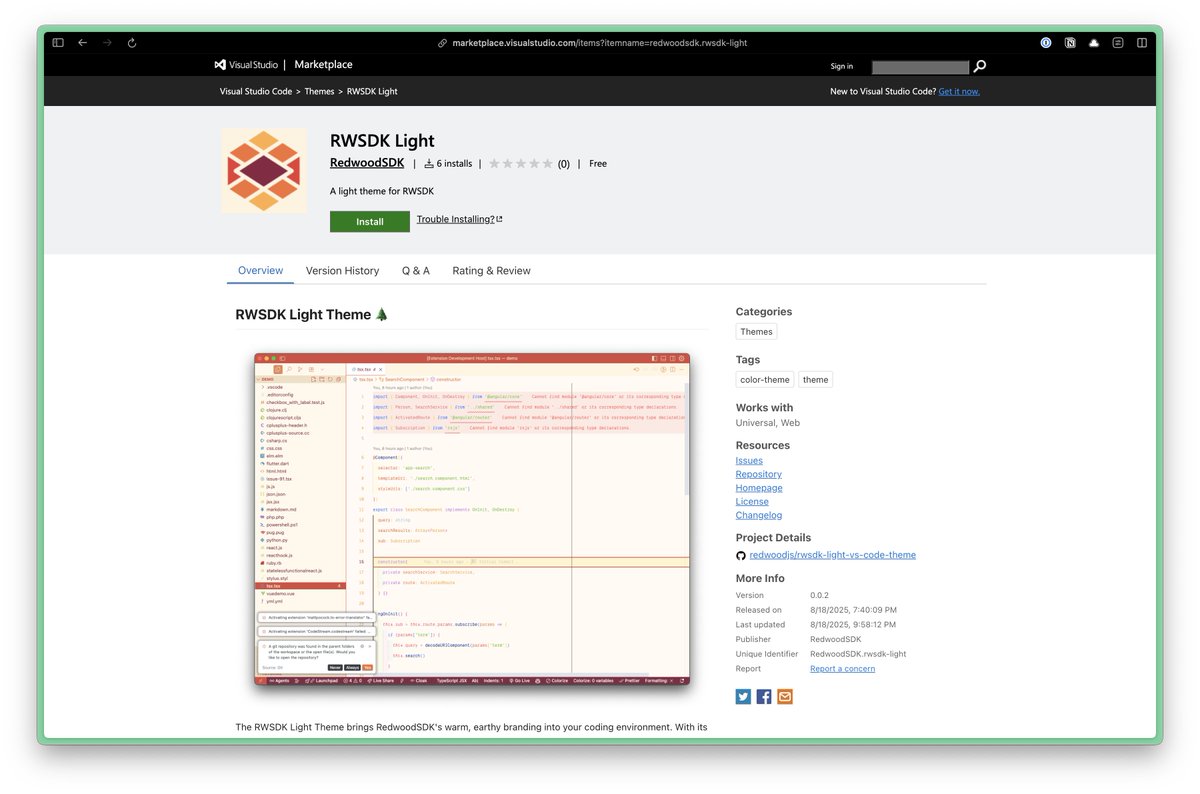Image resolution: width=1200 pixels, height=794 pixels.
Task: Open Themes breadcrumb
Action: coord(319,91)
